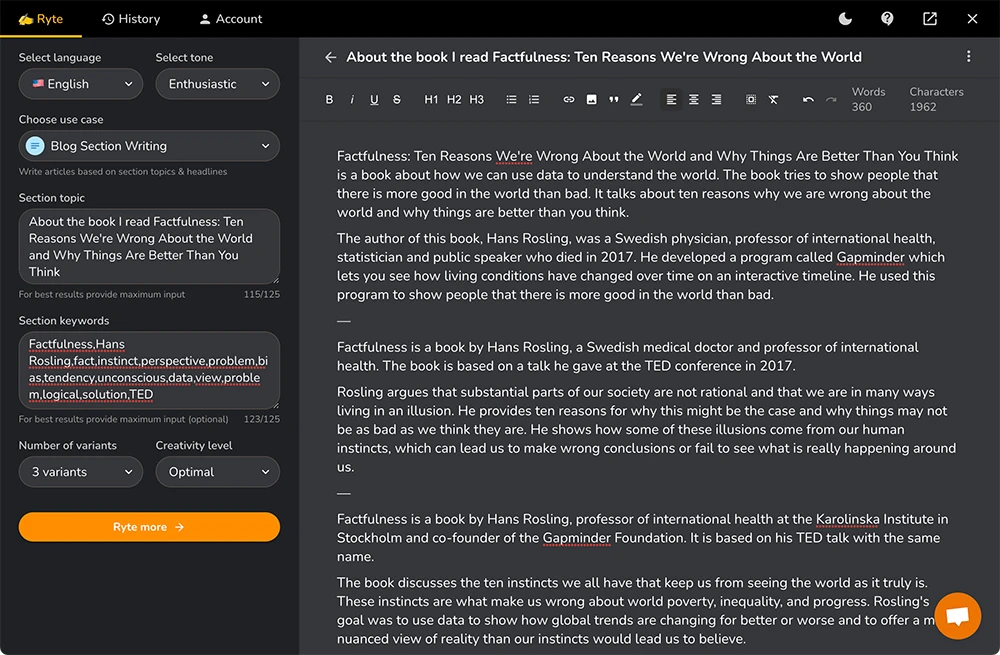Expand the Enthusiastic tone dropdown
The height and width of the screenshot is (655, 1000).
coord(217,84)
